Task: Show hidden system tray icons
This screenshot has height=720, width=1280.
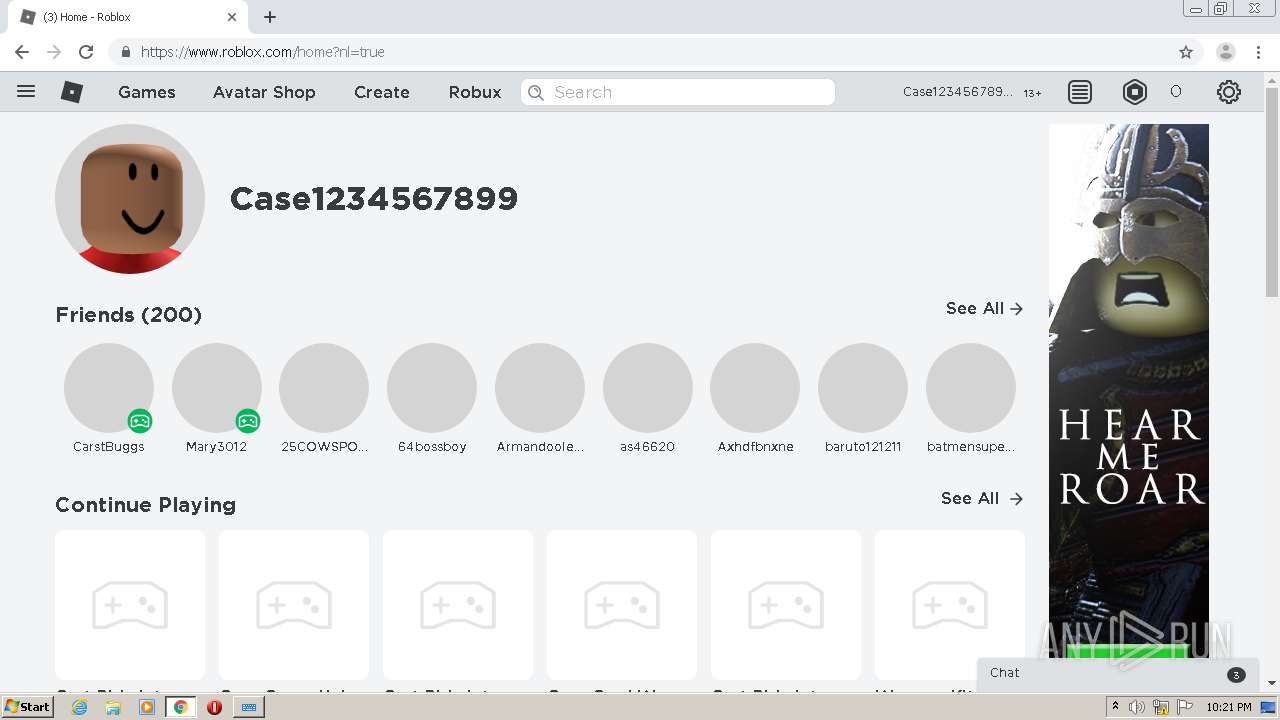Action: (x=1115, y=707)
